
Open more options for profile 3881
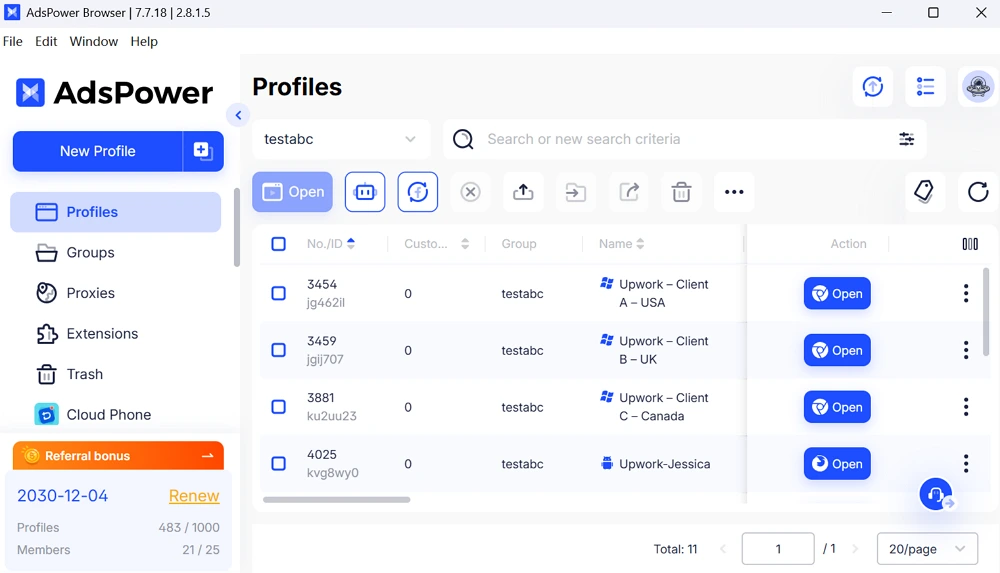tap(966, 407)
